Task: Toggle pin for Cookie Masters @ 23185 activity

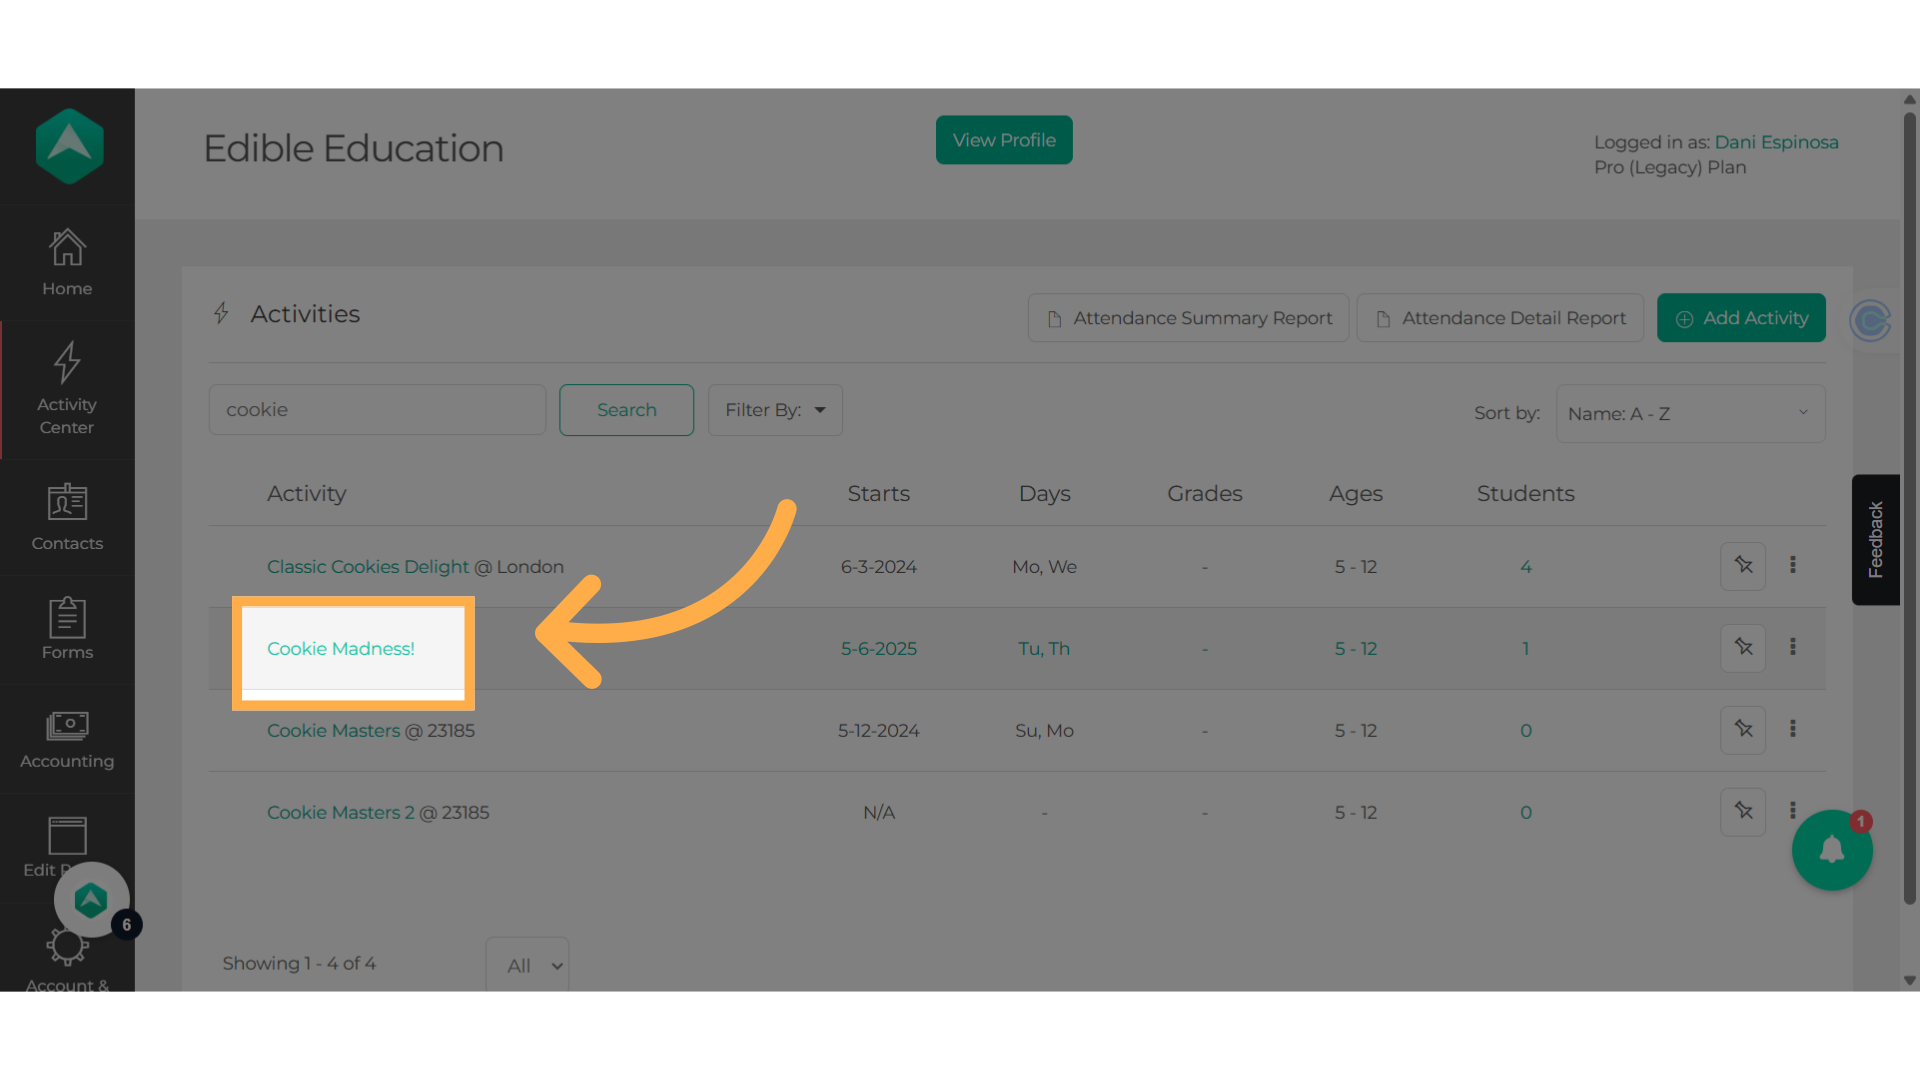Action: click(1743, 730)
